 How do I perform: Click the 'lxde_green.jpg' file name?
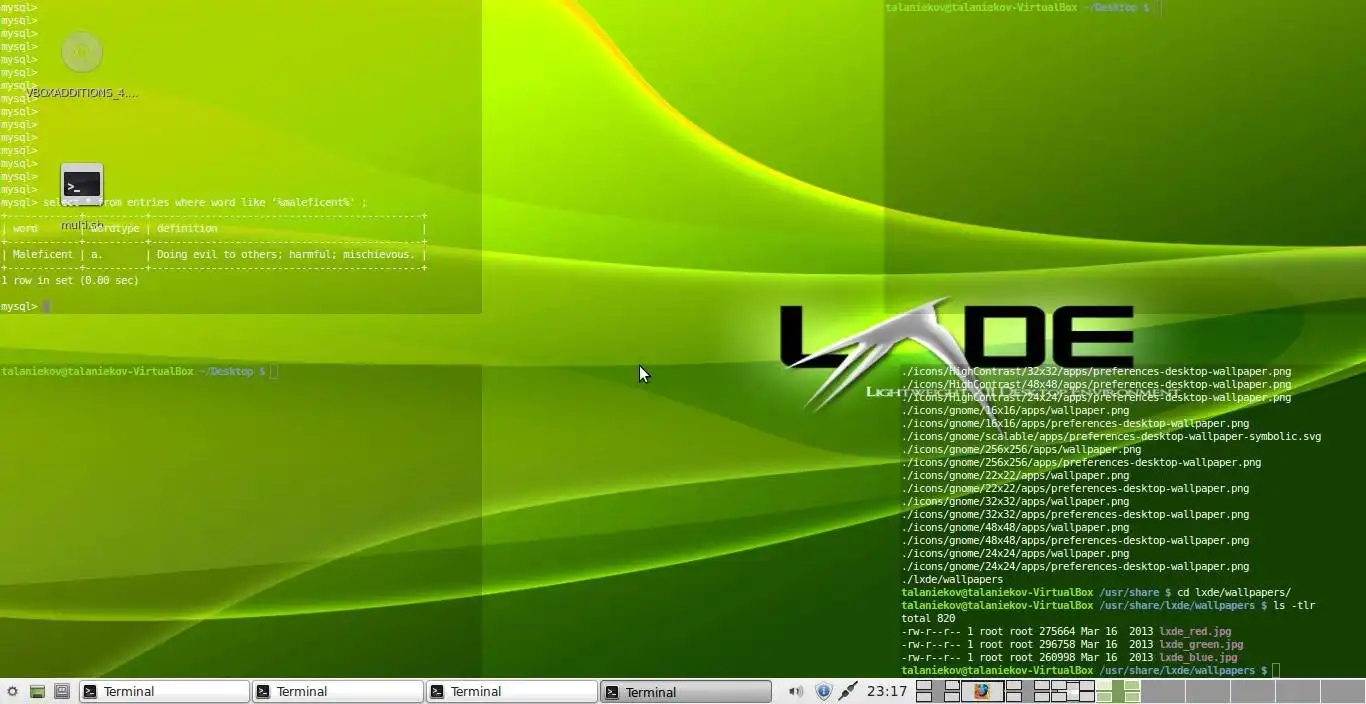(1201, 644)
